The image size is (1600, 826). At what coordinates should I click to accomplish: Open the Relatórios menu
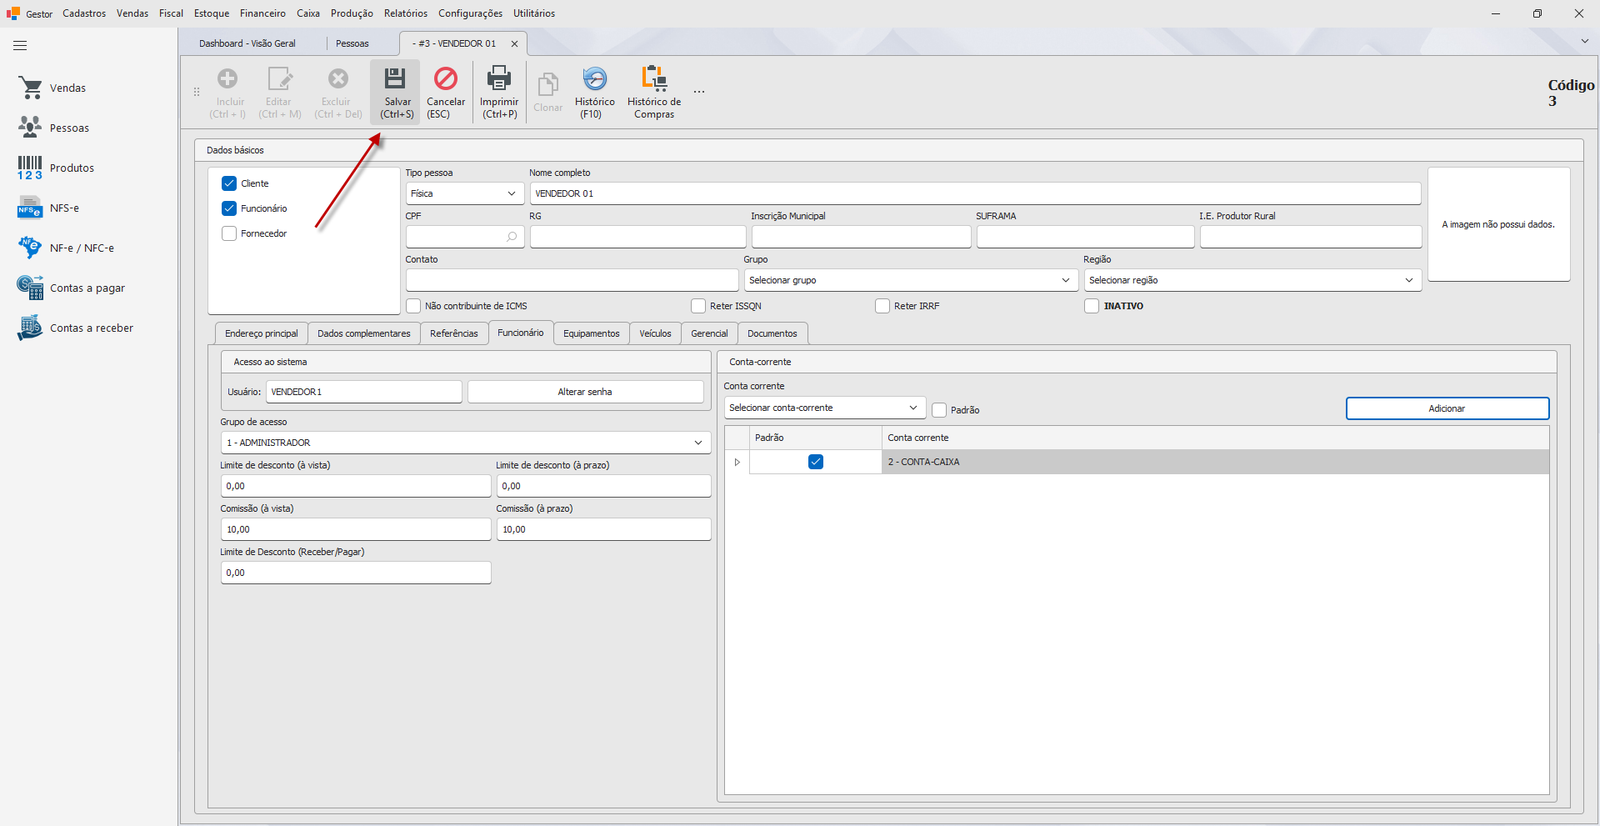pyautogui.click(x=406, y=13)
